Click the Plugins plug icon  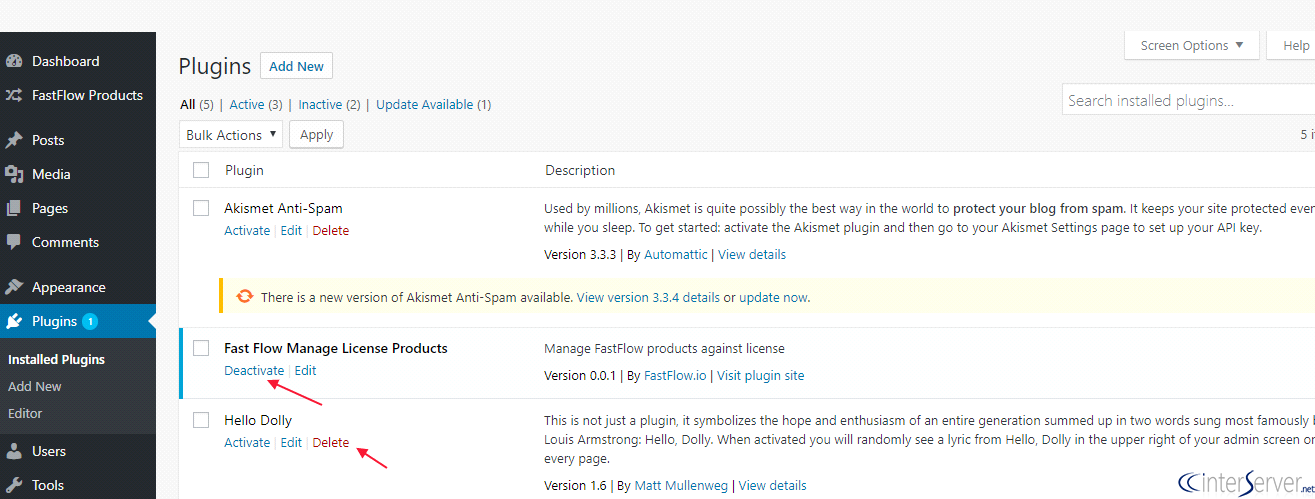click(14, 321)
